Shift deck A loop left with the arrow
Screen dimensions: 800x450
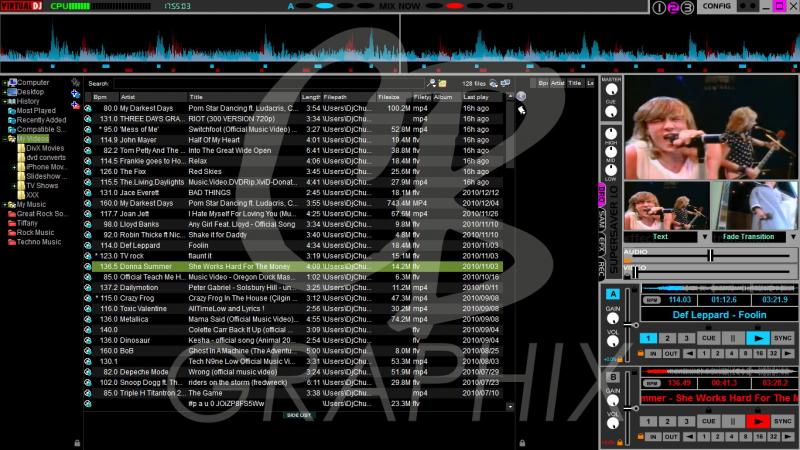689,353
